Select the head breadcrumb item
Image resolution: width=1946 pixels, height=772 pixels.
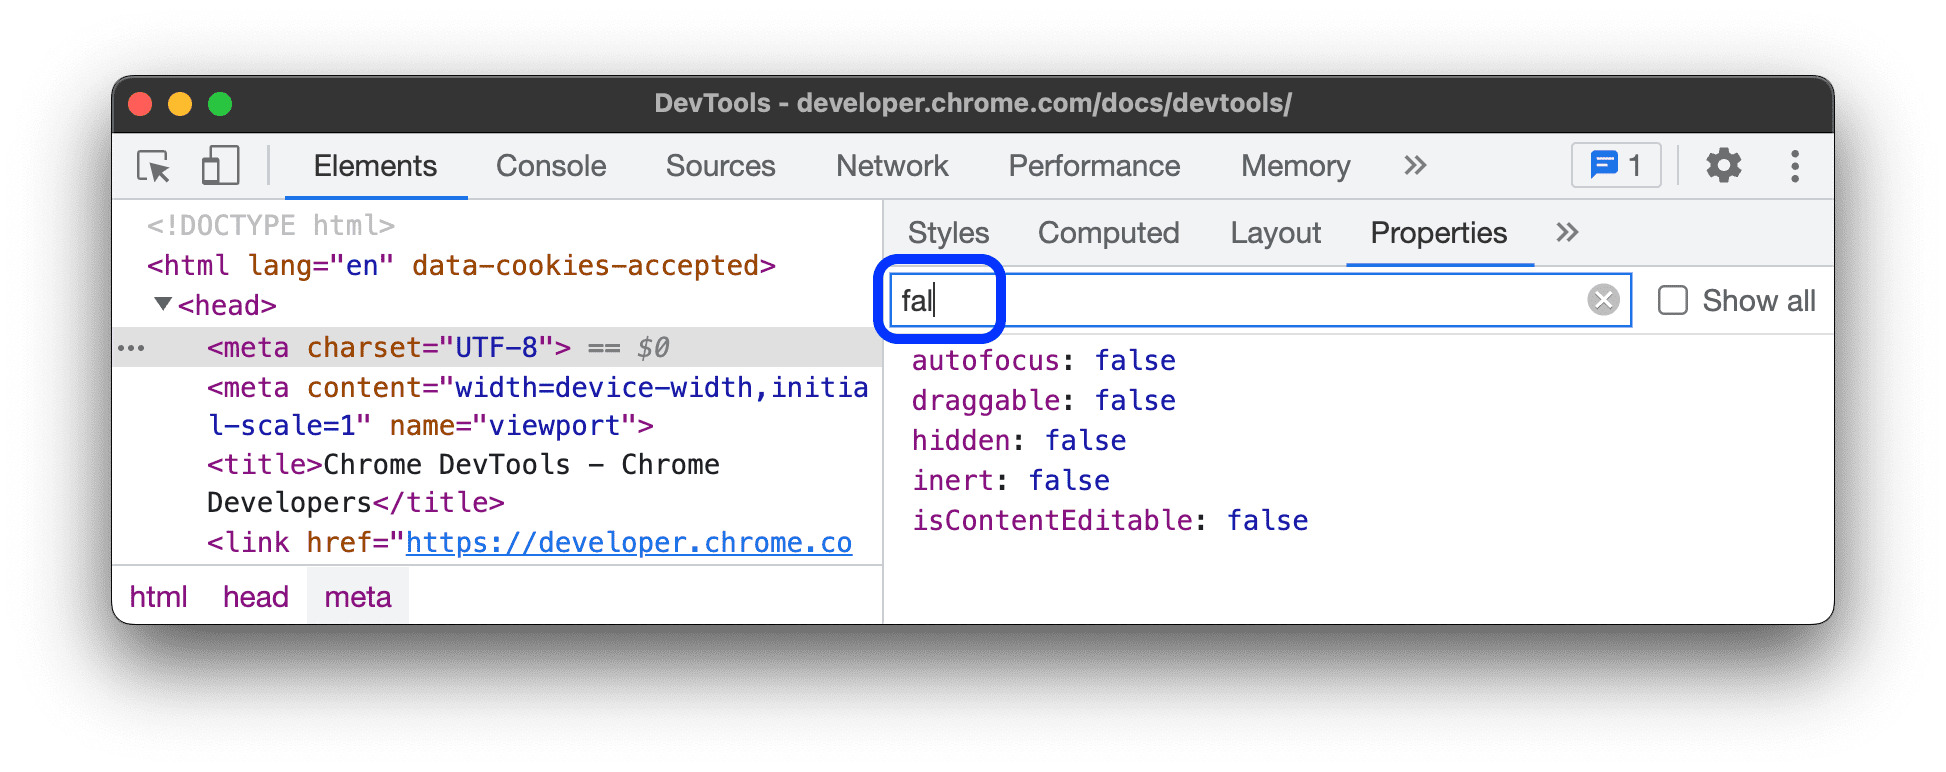point(255,596)
